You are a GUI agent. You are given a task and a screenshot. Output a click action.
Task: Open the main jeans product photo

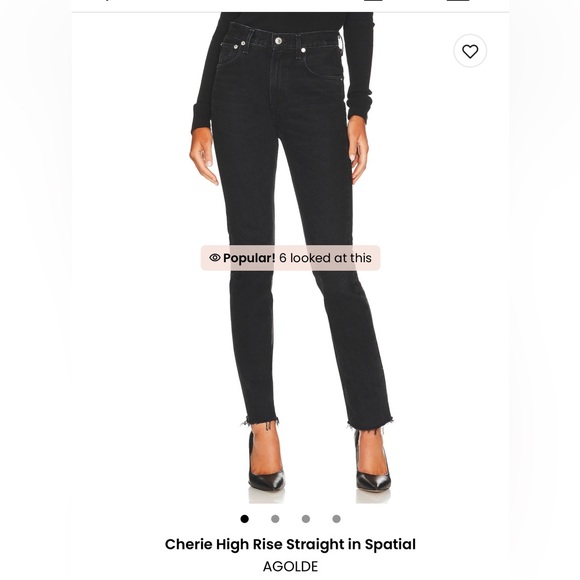tap(290, 258)
